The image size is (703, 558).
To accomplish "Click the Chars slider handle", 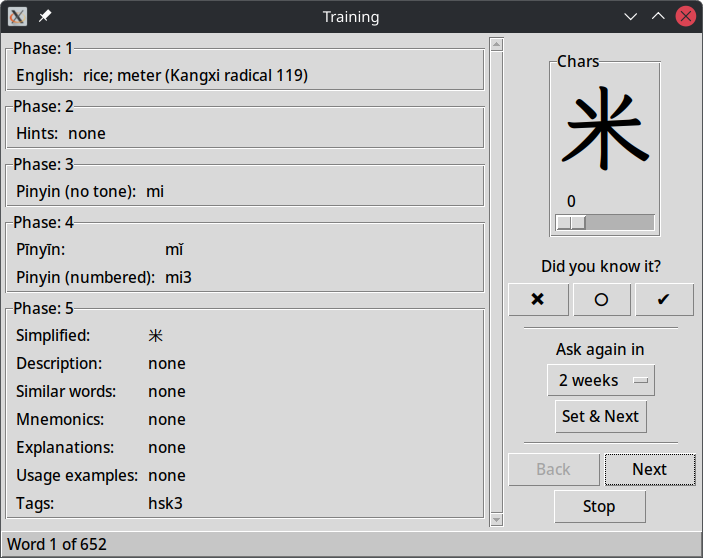I will (x=571, y=222).
